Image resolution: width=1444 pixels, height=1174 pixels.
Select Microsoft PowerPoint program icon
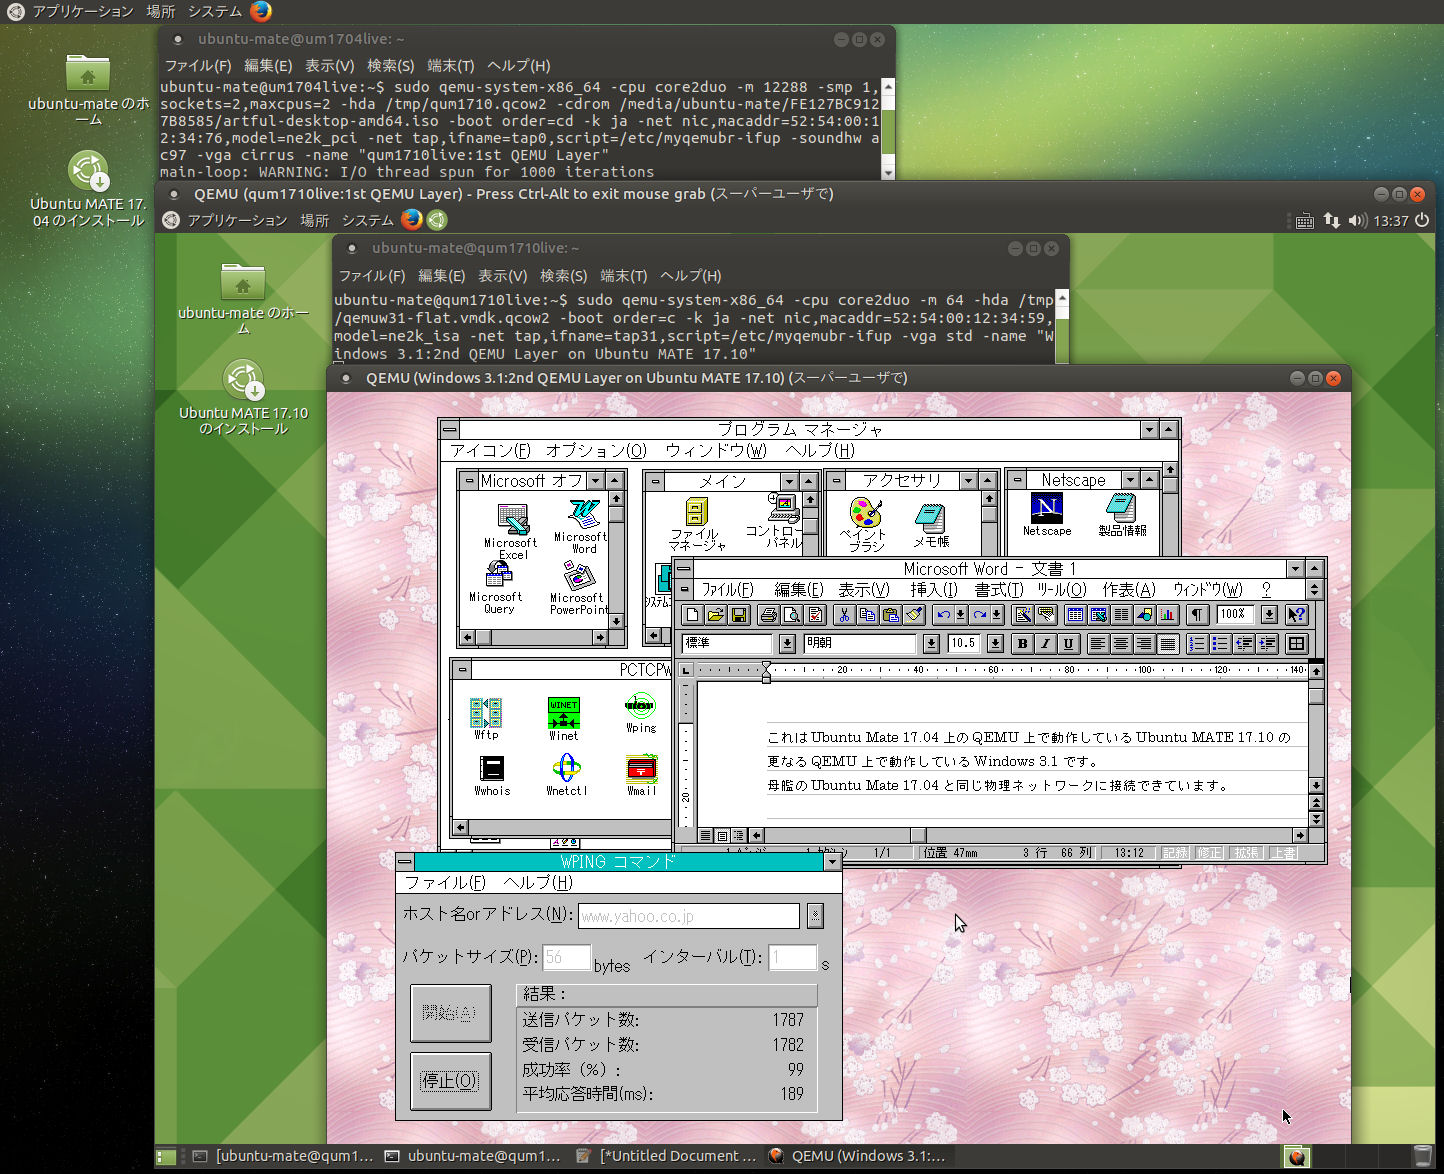click(579, 588)
